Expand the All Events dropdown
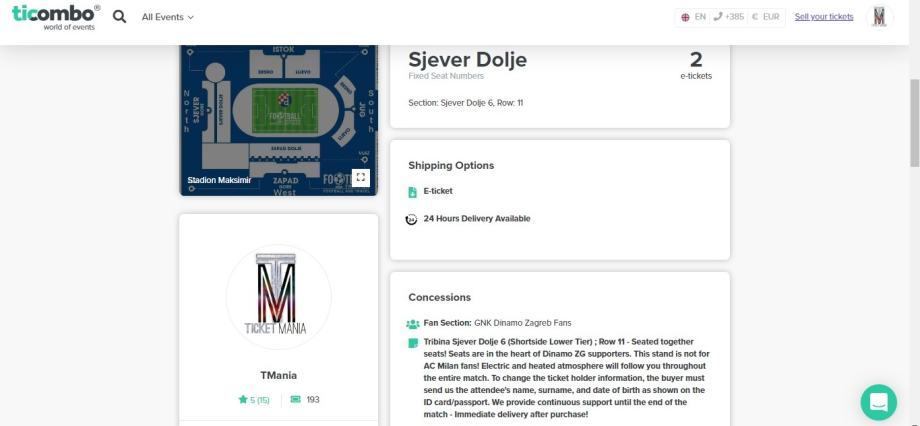This screenshot has width=920, height=426. point(167,17)
